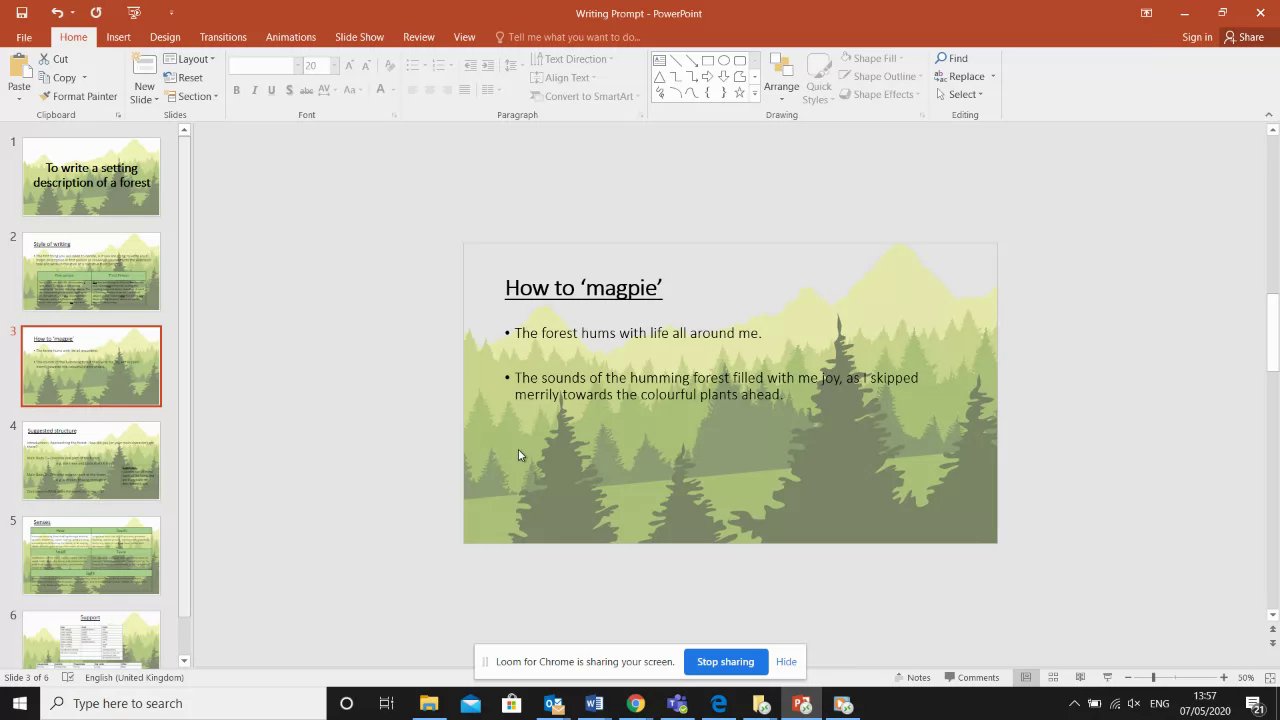
Task: Open the Arrange tool
Action: click(781, 75)
